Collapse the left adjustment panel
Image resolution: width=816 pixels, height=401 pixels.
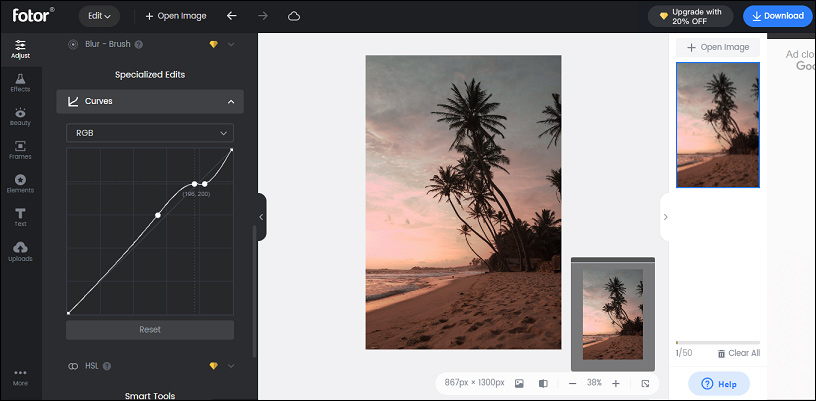point(261,217)
